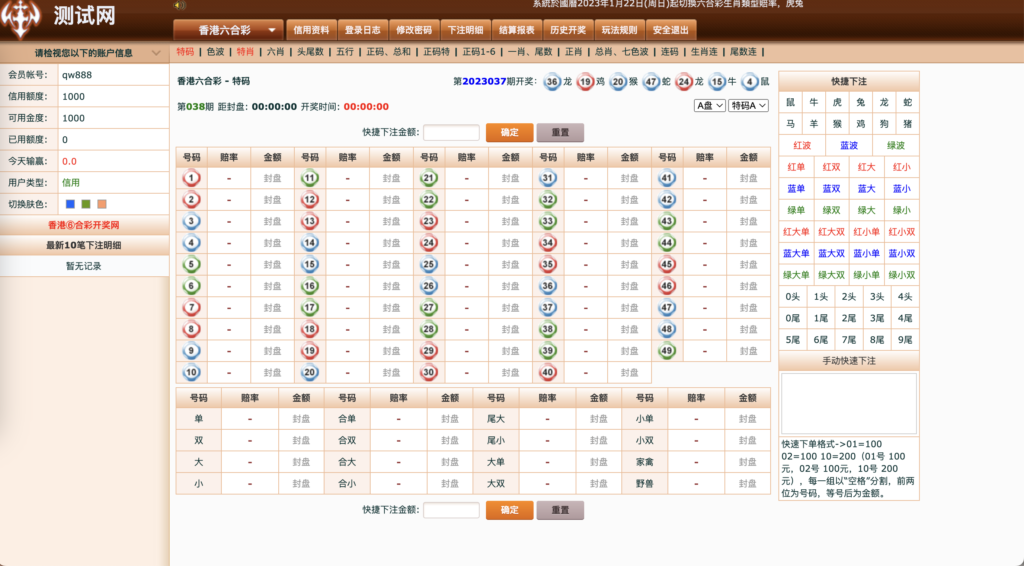Viewport: 1024px width, 566px height.
Task: Choose green ball number 33 in grid
Action: coord(548,221)
